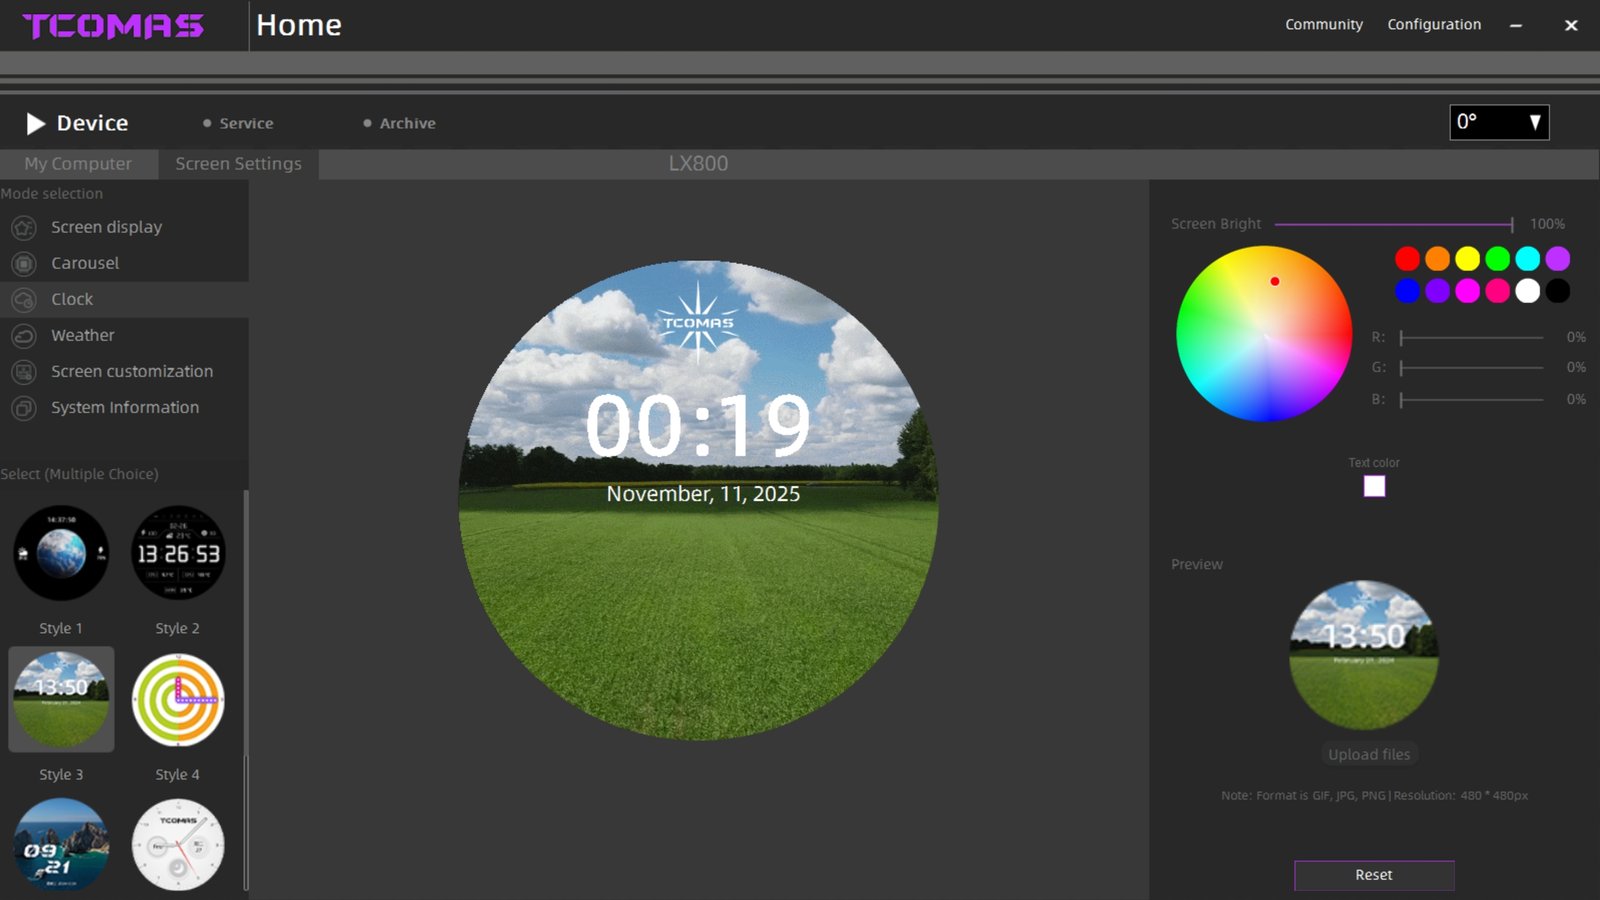This screenshot has width=1600, height=900.
Task: Switch to the Screen Settings tab
Action: [238, 164]
